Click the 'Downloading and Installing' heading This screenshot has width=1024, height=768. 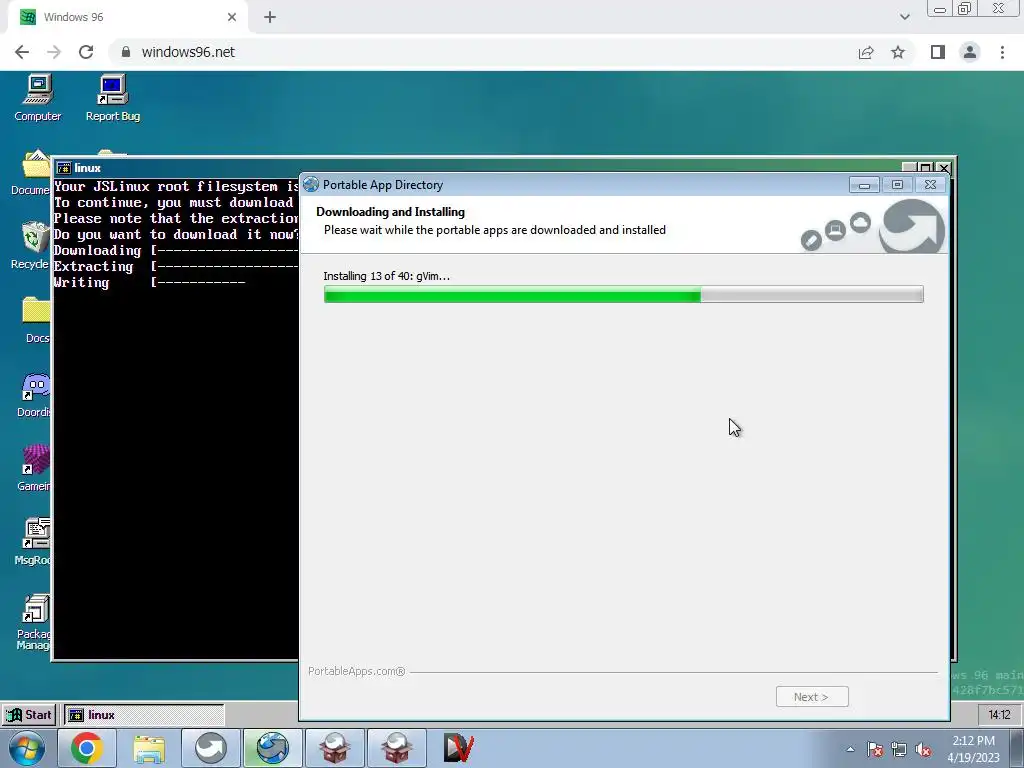point(391,212)
